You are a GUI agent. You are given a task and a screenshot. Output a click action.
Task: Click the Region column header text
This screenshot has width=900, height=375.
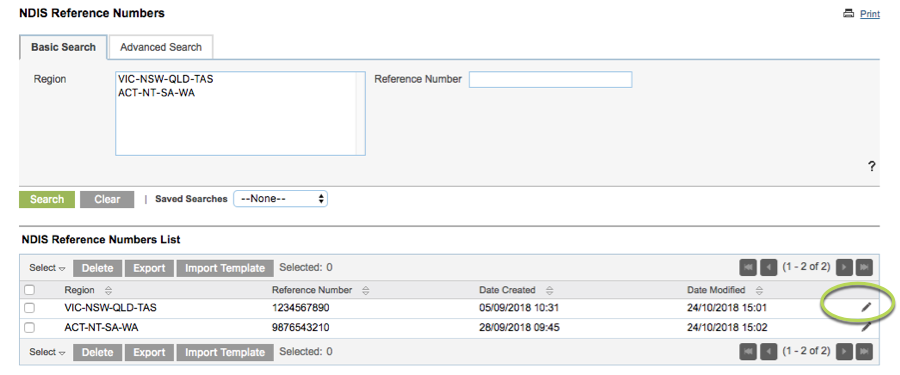click(x=79, y=290)
